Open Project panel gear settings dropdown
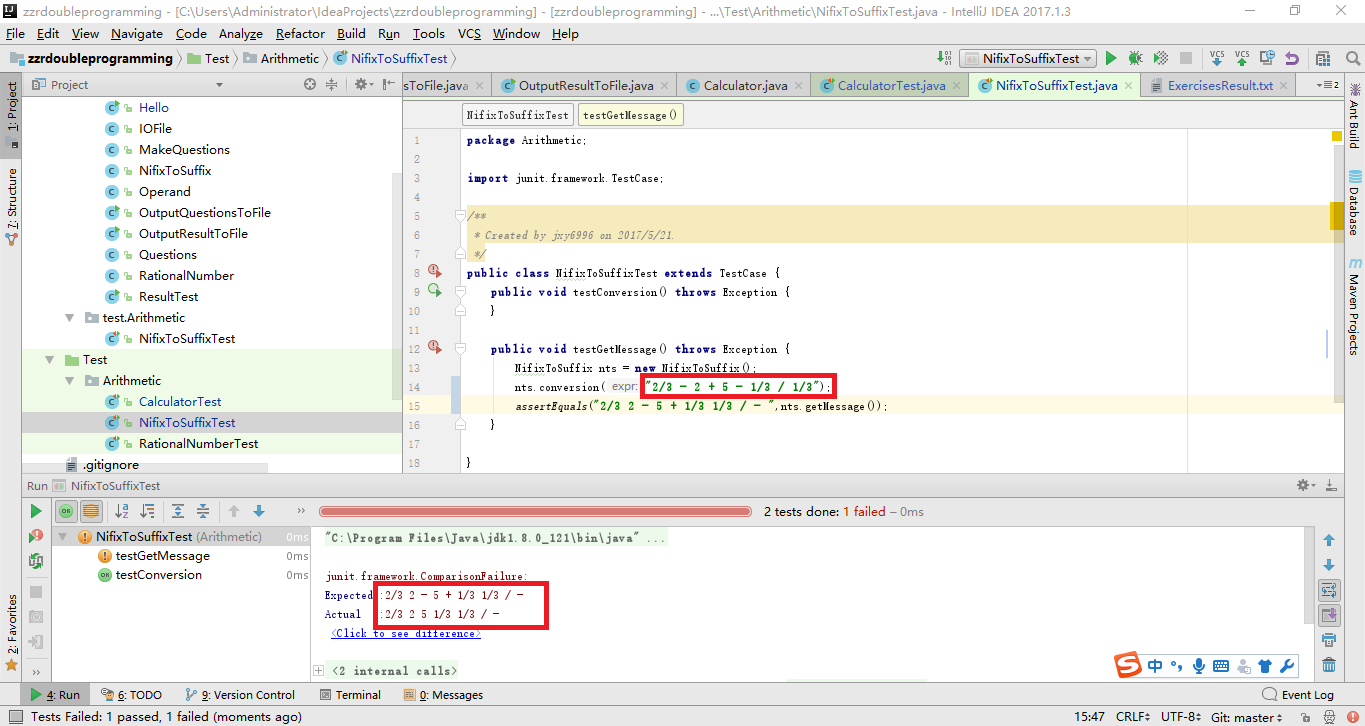This screenshot has height=726, width=1365. click(364, 85)
